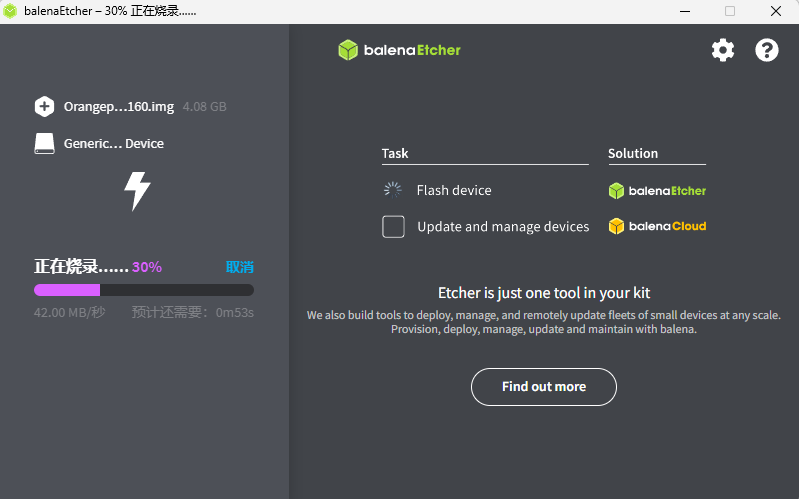
Task: Click the 42.00 MB/秒 speed readout
Action: [70, 312]
